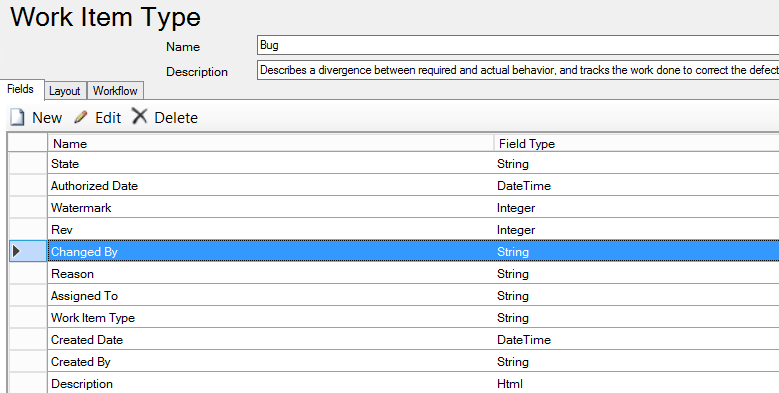Click the Delete X icon
This screenshot has height=393, width=779.
pos(140,116)
